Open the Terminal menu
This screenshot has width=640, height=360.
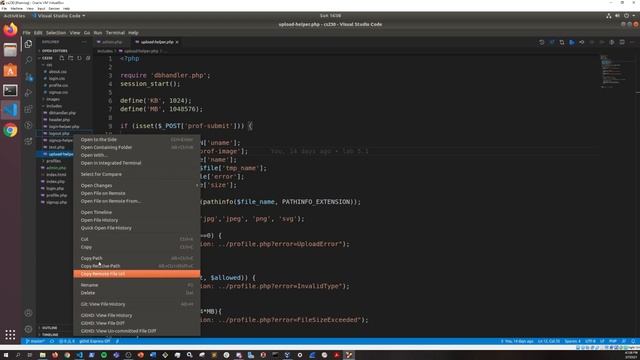(115, 33)
